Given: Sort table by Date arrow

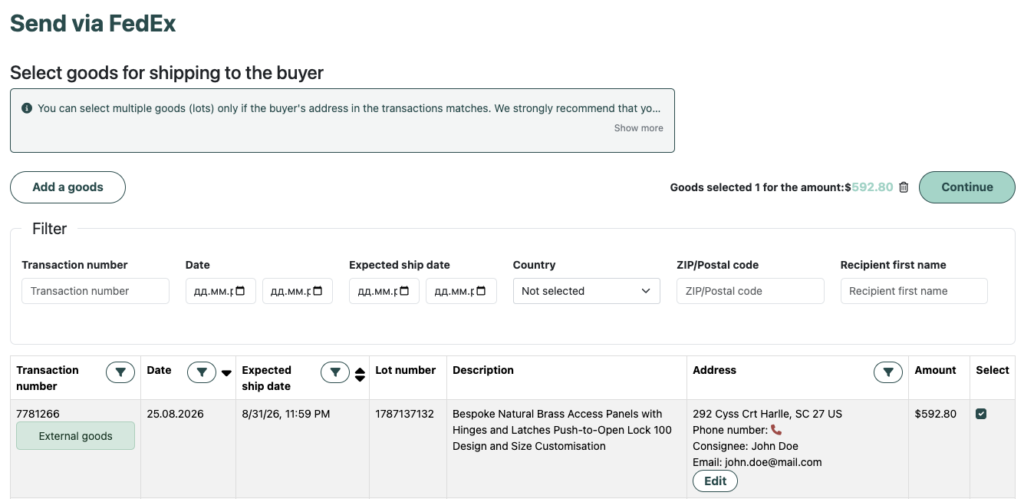Looking at the screenshot, I should coord(227,373).
